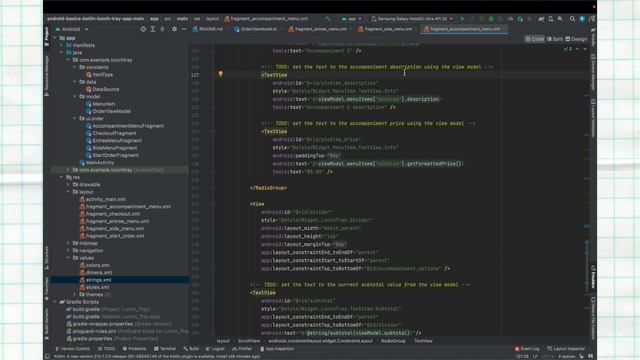
Task: Open the Android project view dropdown
Action: coord(72,29)
